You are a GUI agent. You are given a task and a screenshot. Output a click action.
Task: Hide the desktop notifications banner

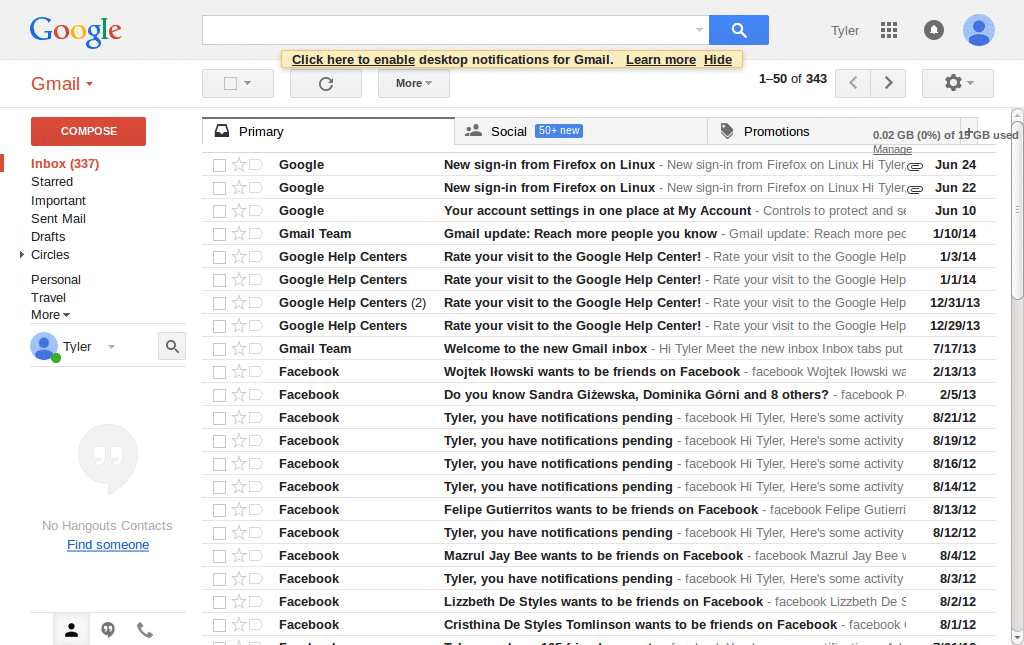[x=718, y=59]
